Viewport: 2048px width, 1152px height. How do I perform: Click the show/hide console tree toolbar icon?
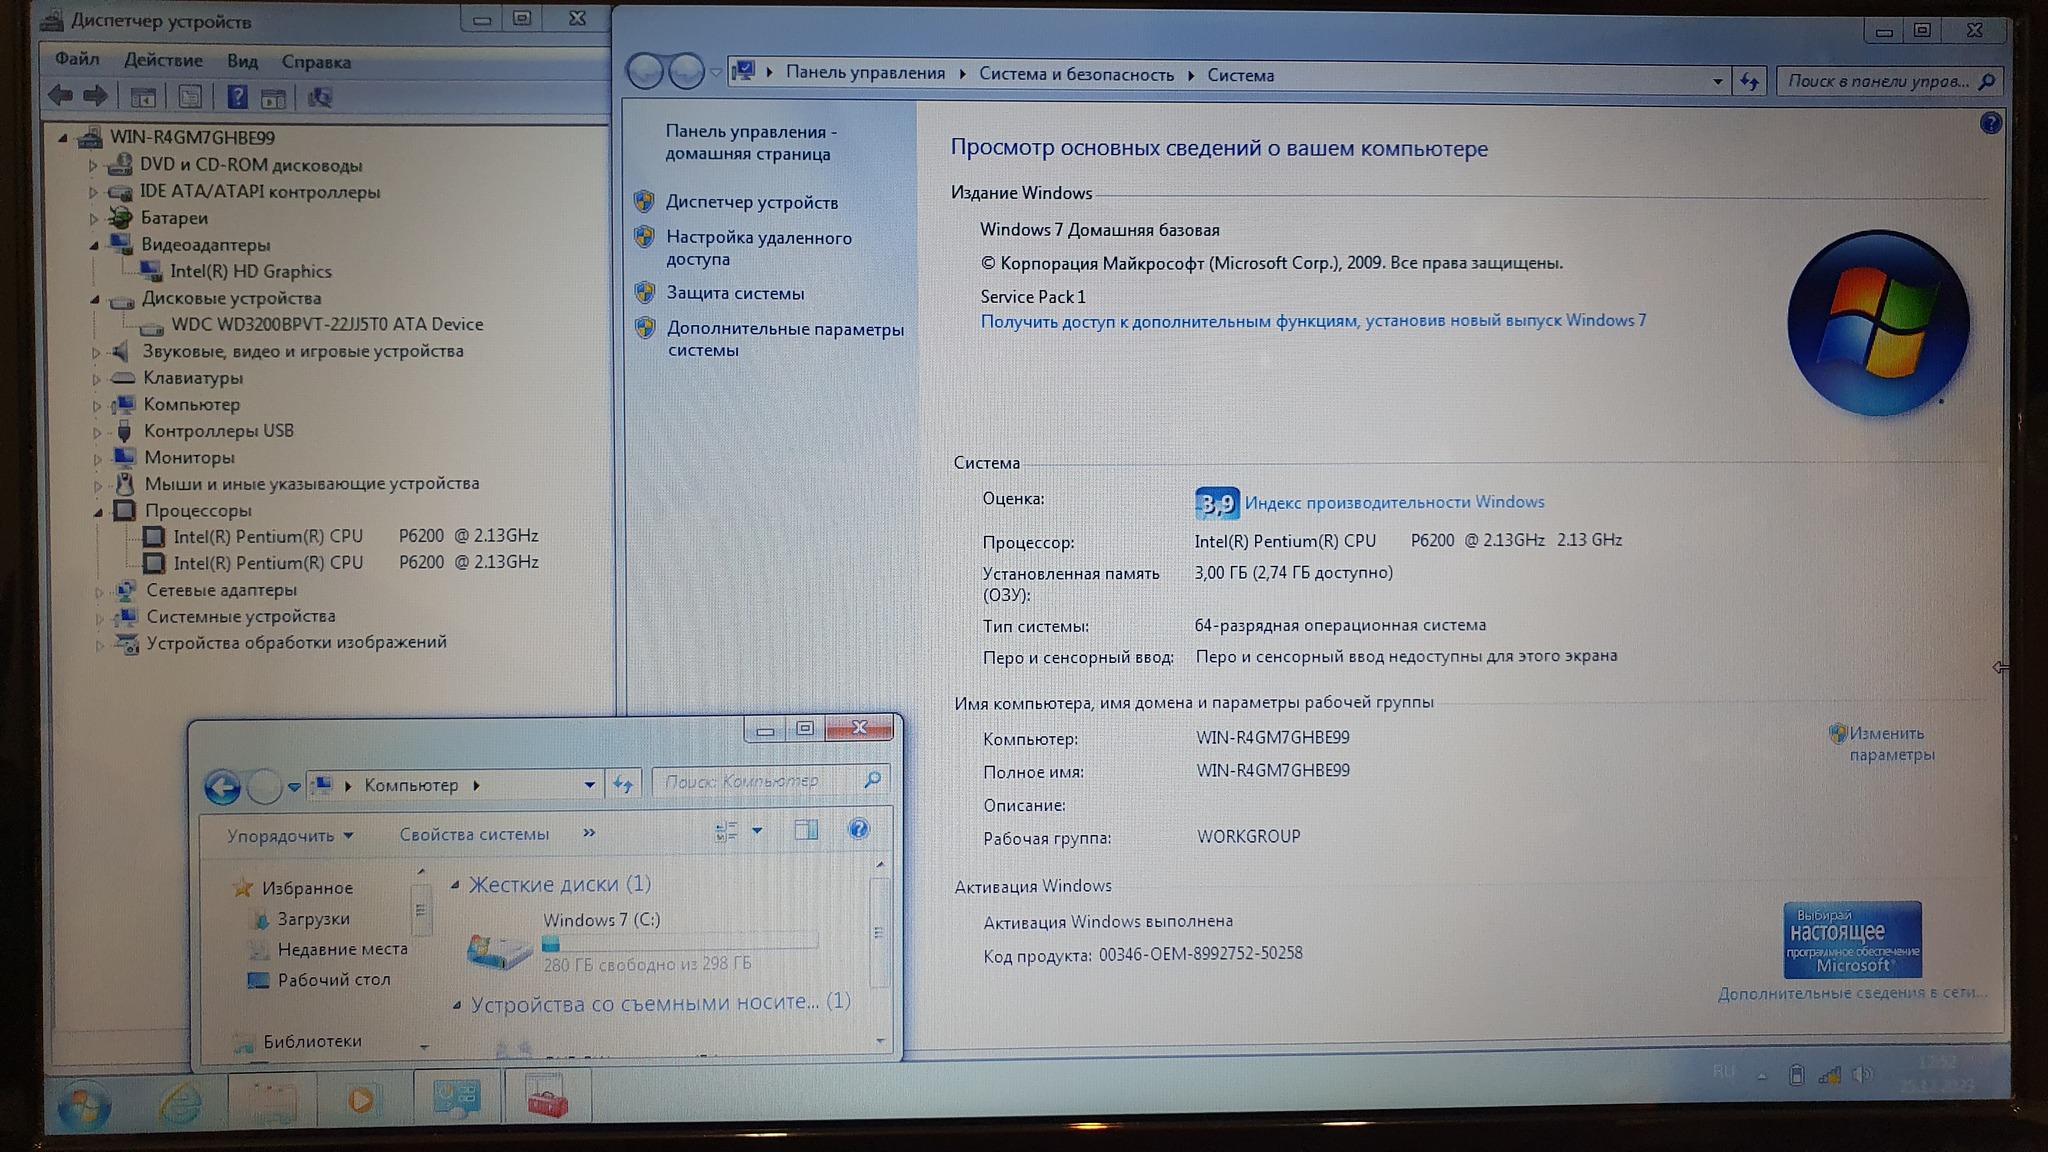(x=143, y=97)
